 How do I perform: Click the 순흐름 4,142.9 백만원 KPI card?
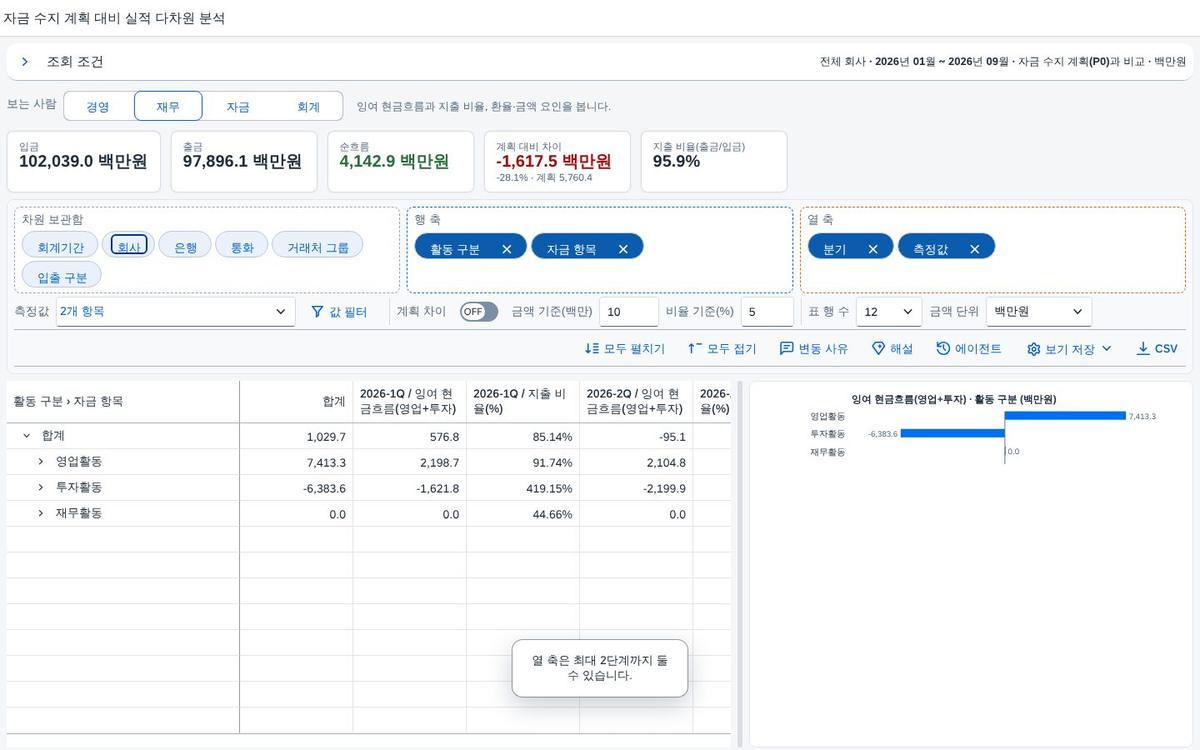click(401, 161)
